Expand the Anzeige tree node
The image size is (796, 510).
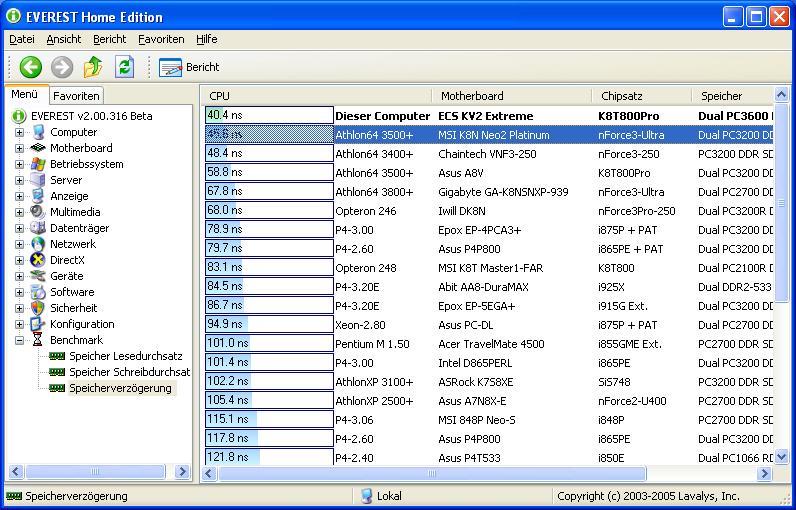click(x=19, y=196)
